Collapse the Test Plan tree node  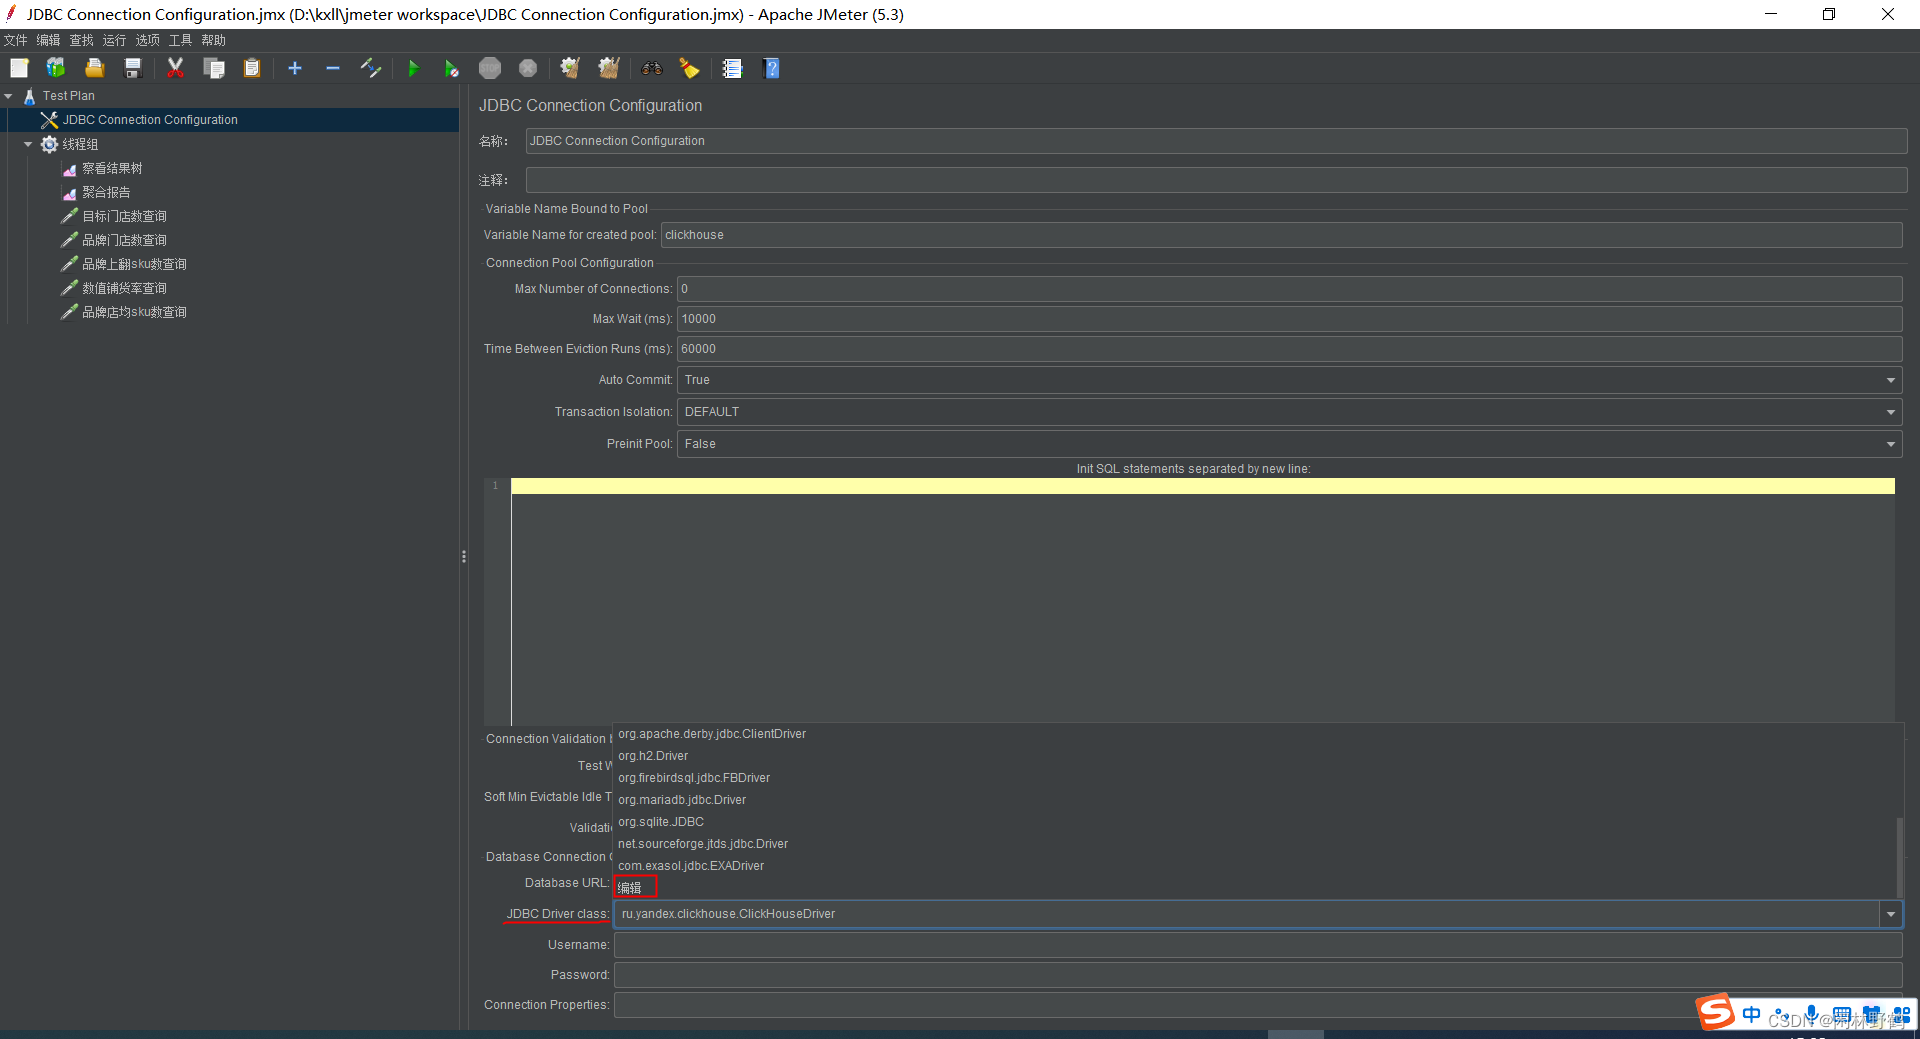coord(9,96)
